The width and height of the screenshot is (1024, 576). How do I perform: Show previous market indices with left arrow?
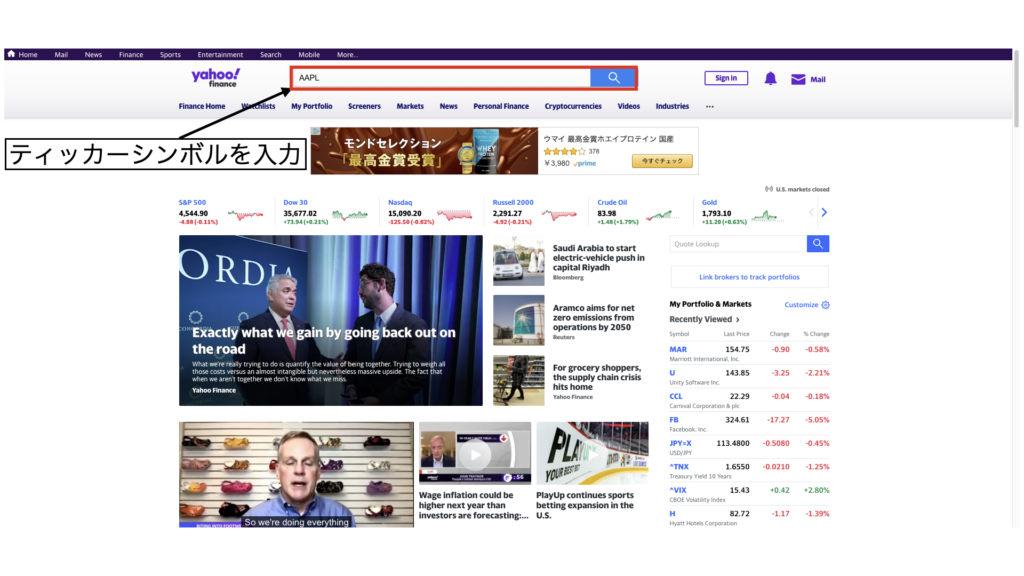[812, 212]
